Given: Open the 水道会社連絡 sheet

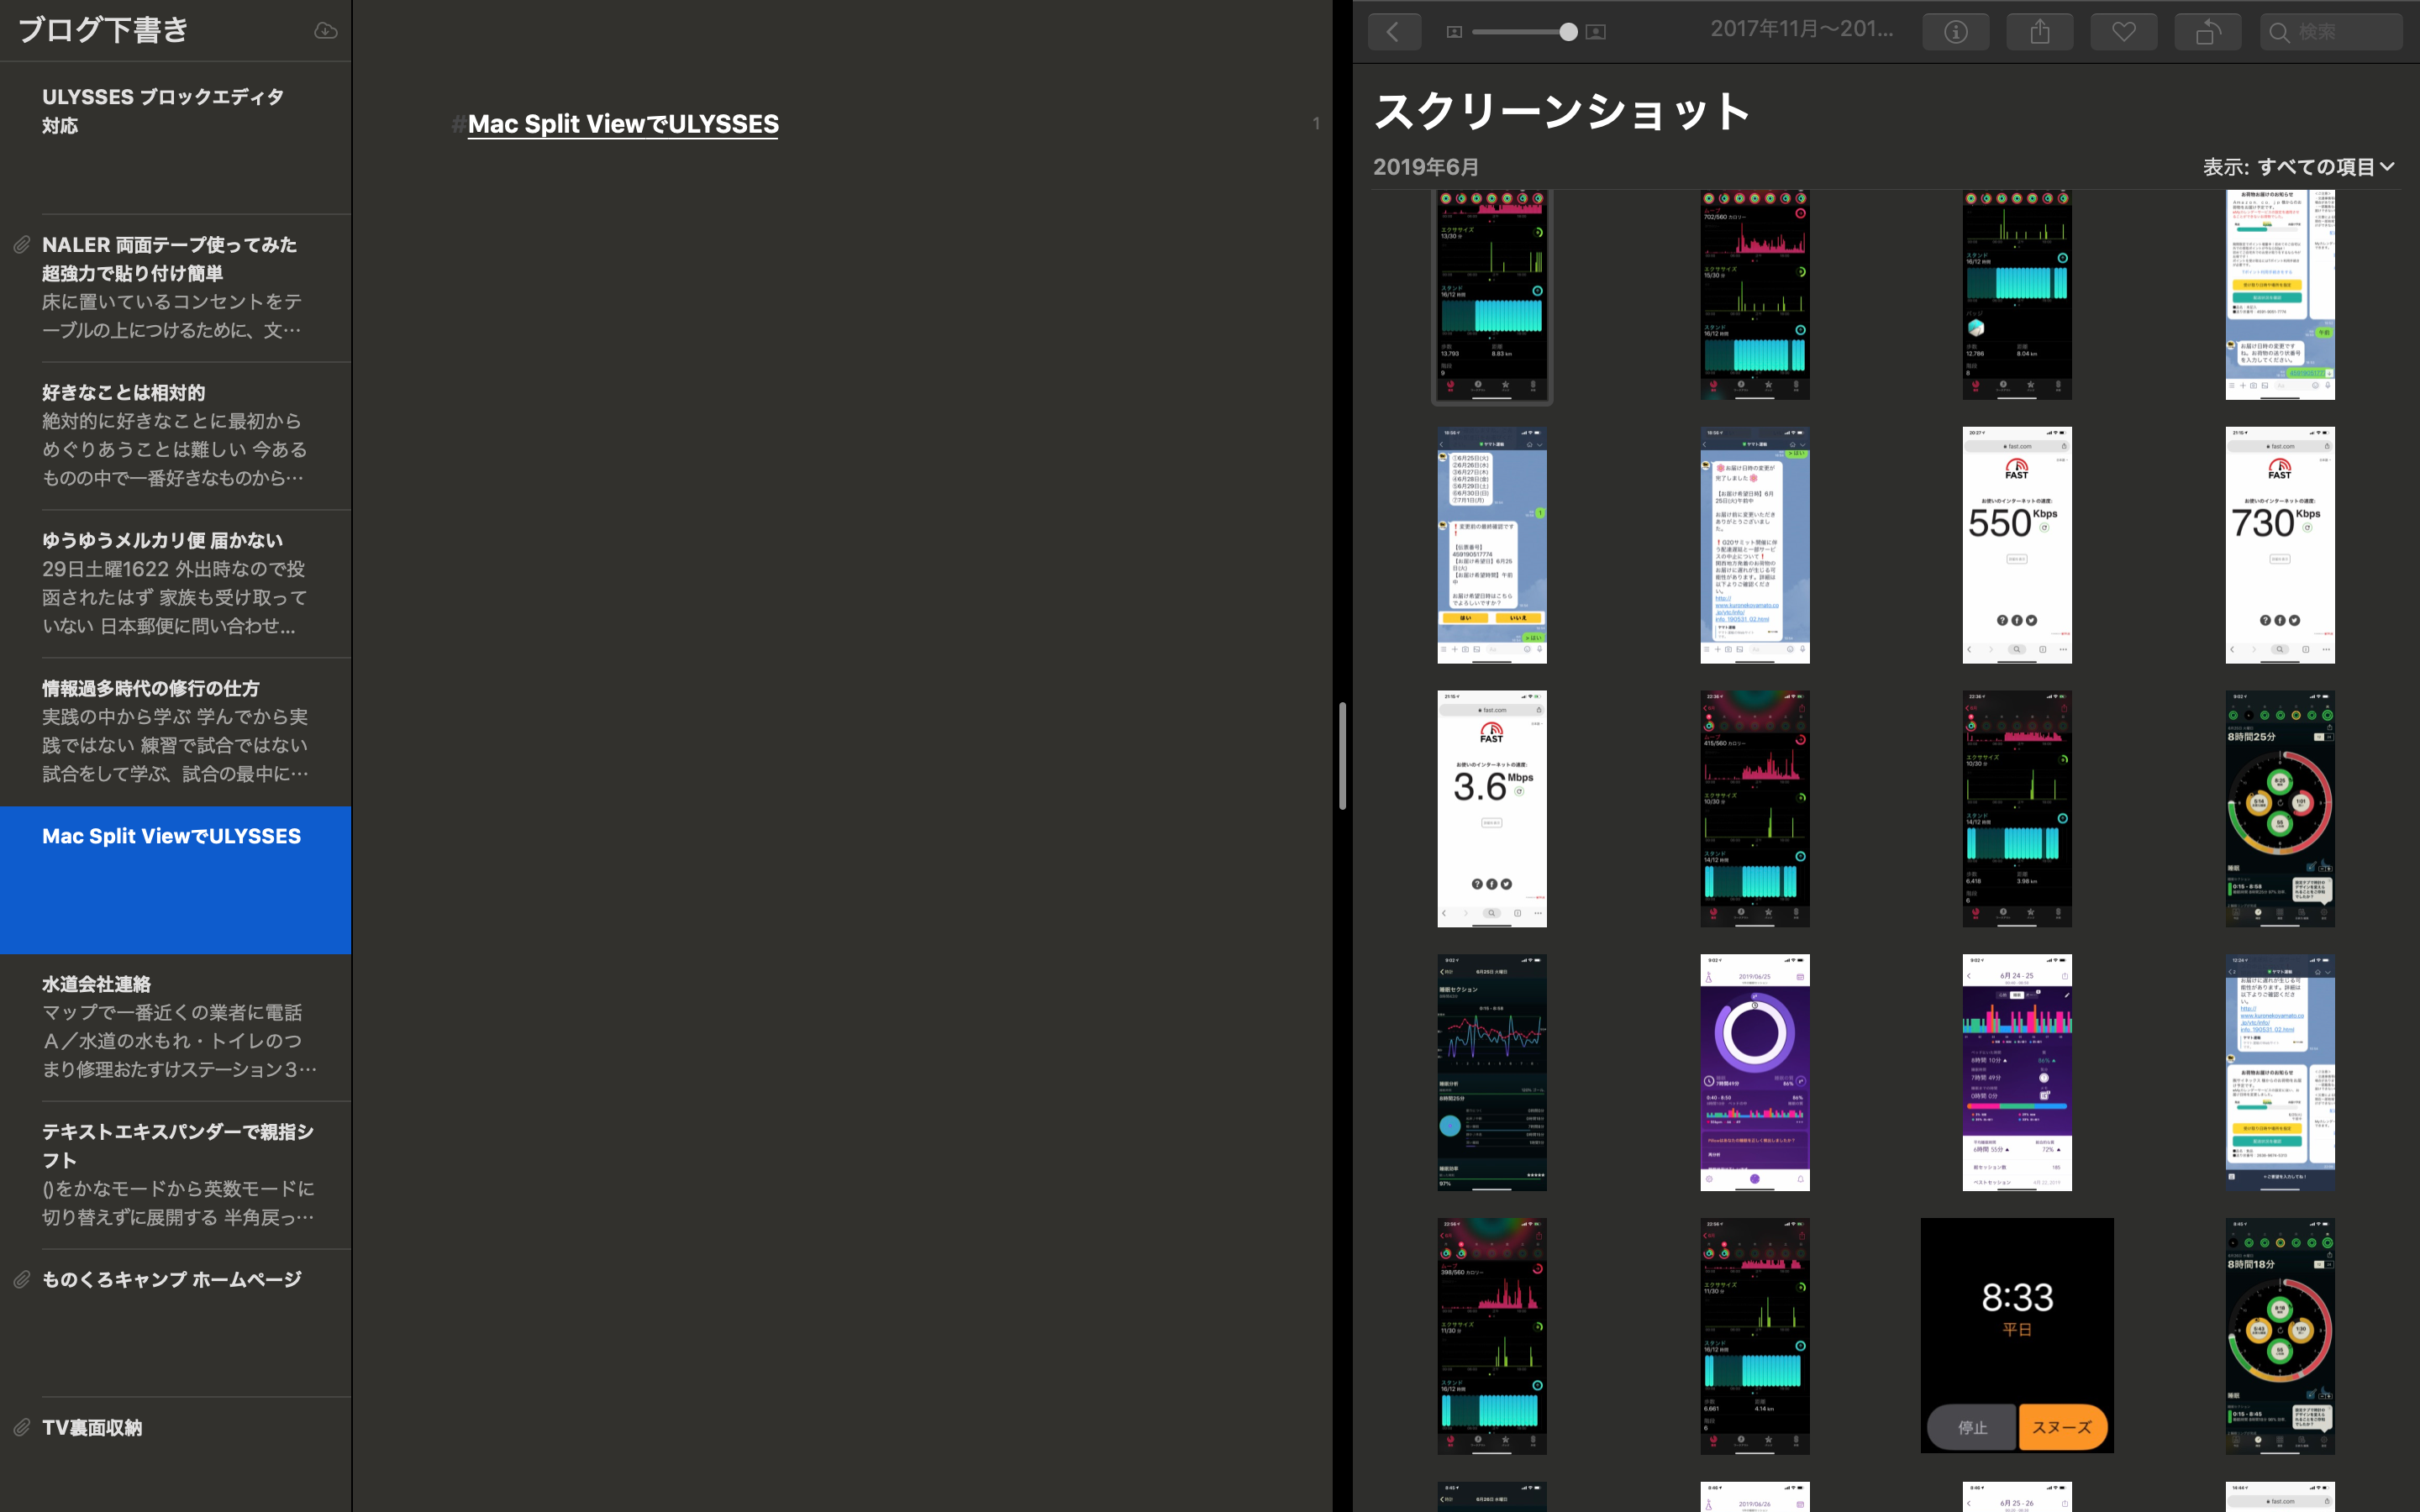Looking at the screenshot, I should pos(176,1028).
